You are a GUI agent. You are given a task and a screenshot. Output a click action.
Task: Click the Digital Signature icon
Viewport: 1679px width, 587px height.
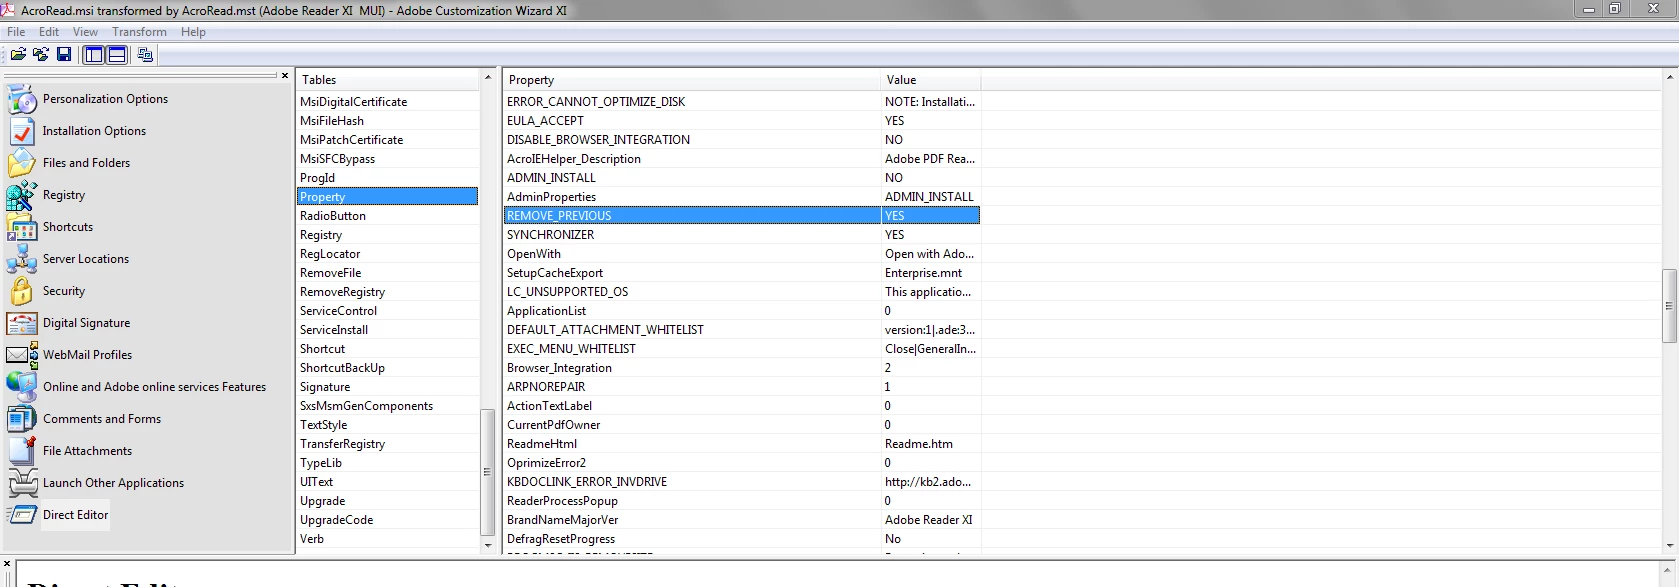tap(21, 323)
